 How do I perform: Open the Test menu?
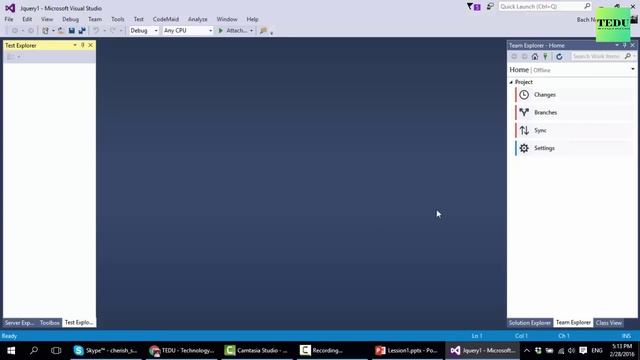click(139, 19)
